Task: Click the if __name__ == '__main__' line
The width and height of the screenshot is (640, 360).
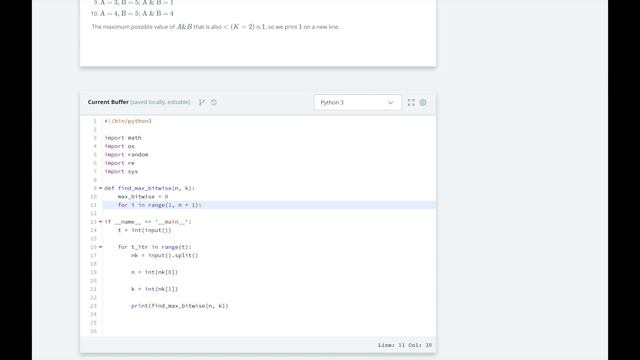Action: coord(148,222)
